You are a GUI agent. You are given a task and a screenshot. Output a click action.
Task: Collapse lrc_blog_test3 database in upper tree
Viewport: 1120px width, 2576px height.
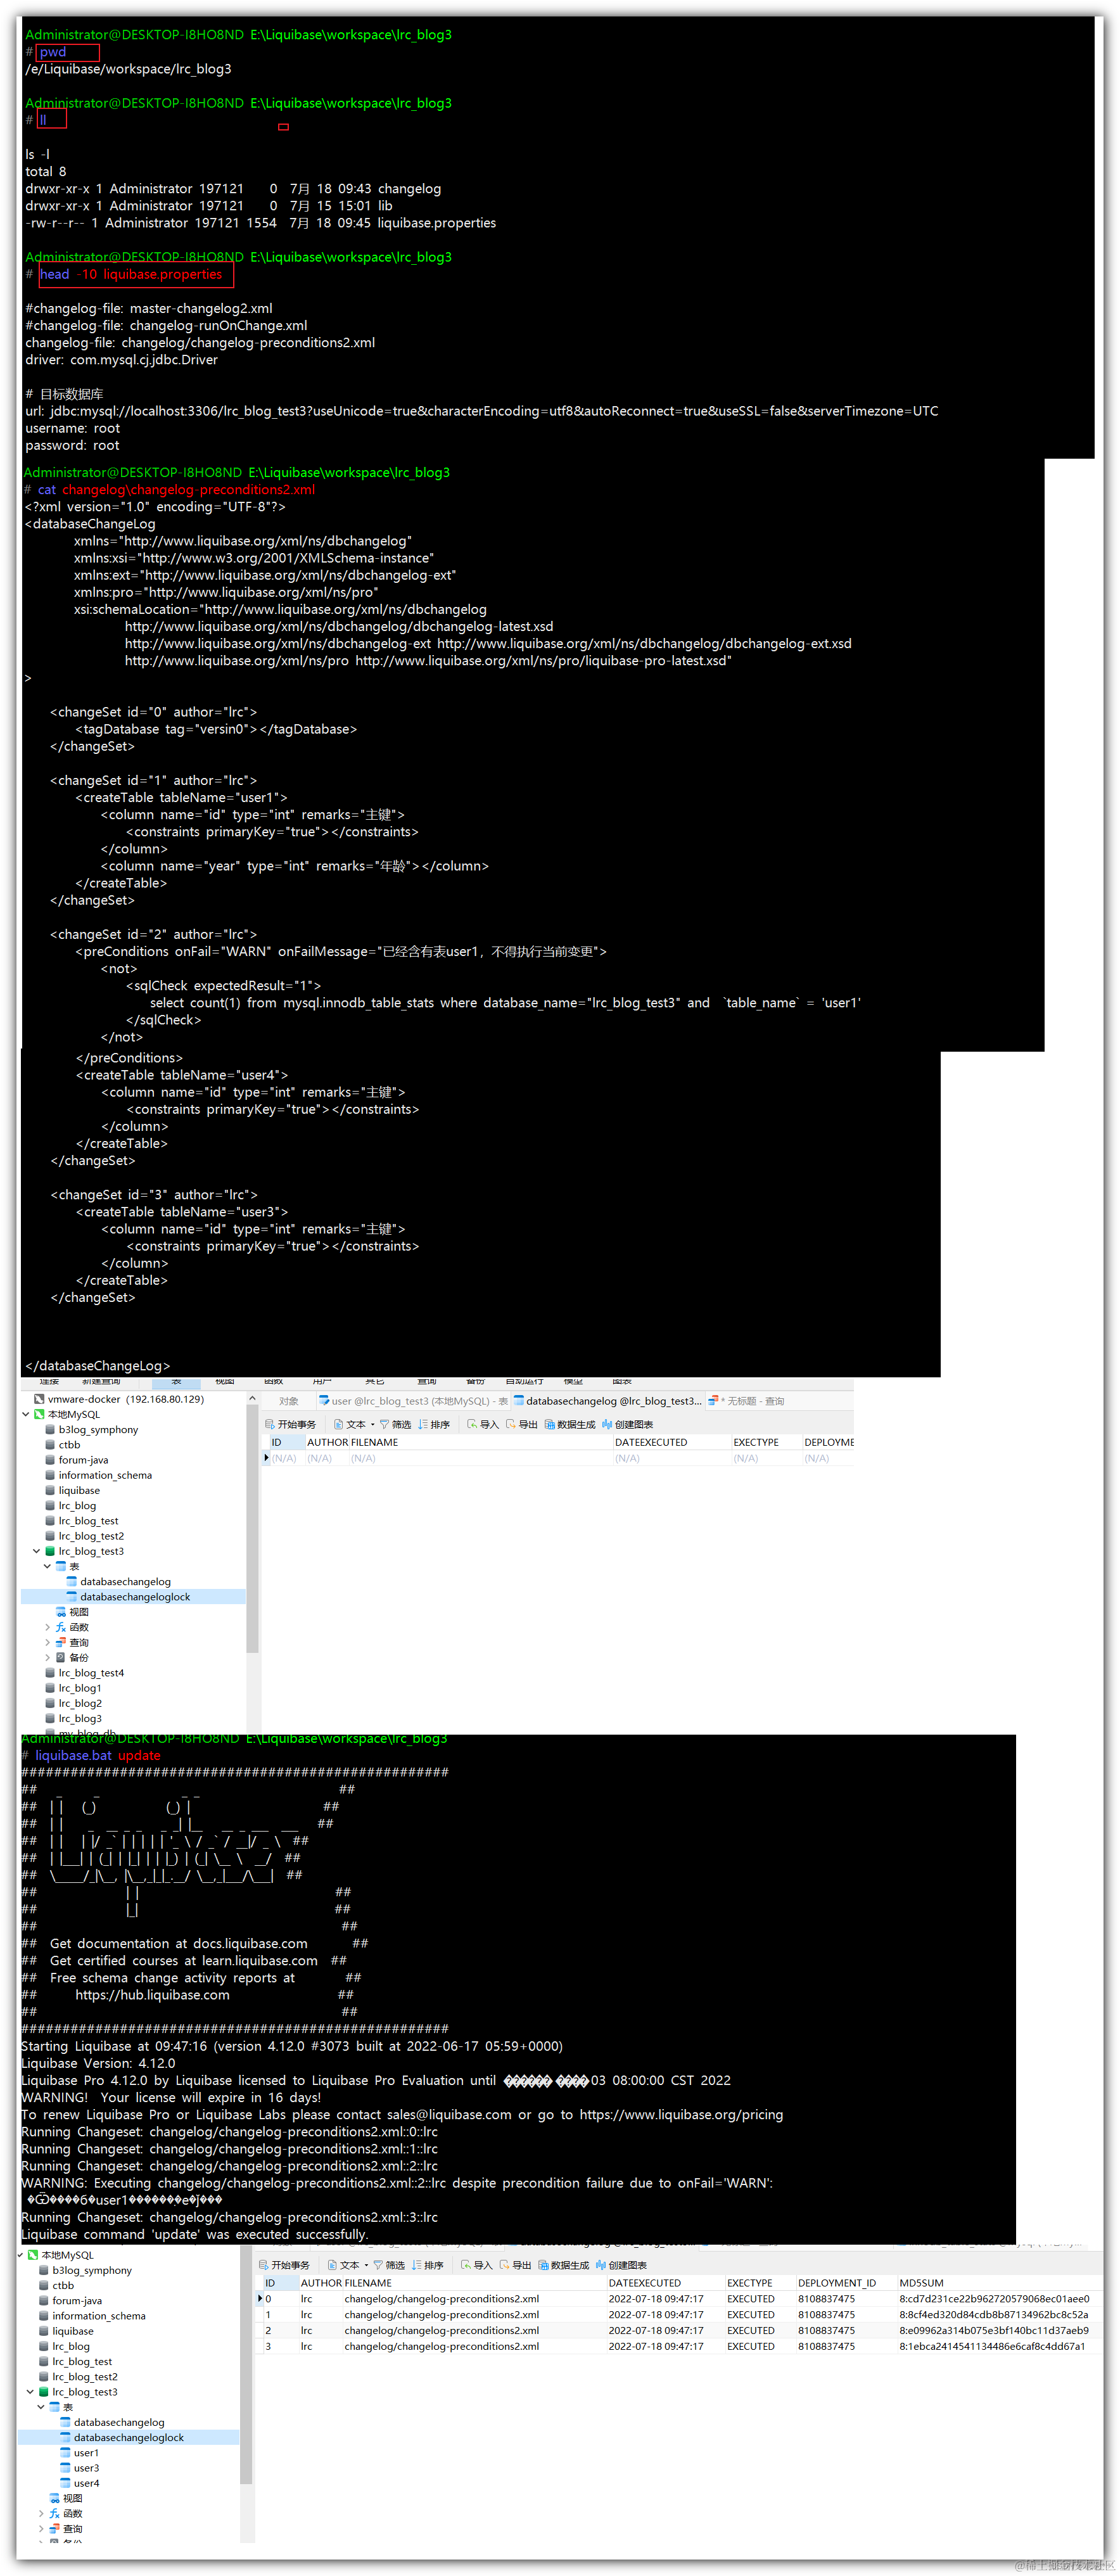(x=37, y=1551)
